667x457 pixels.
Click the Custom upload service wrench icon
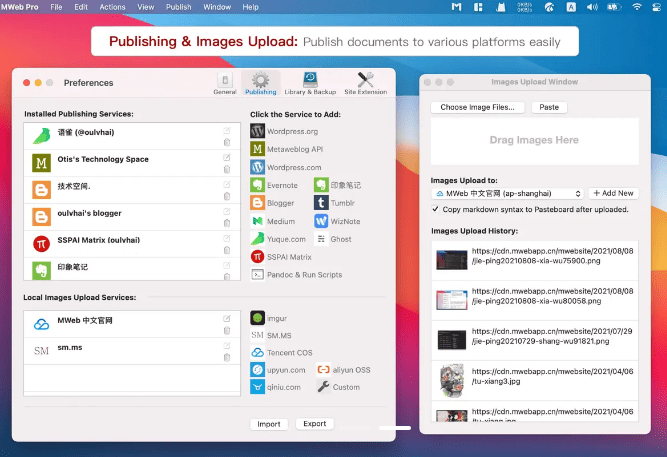click(x=323, y=387)
